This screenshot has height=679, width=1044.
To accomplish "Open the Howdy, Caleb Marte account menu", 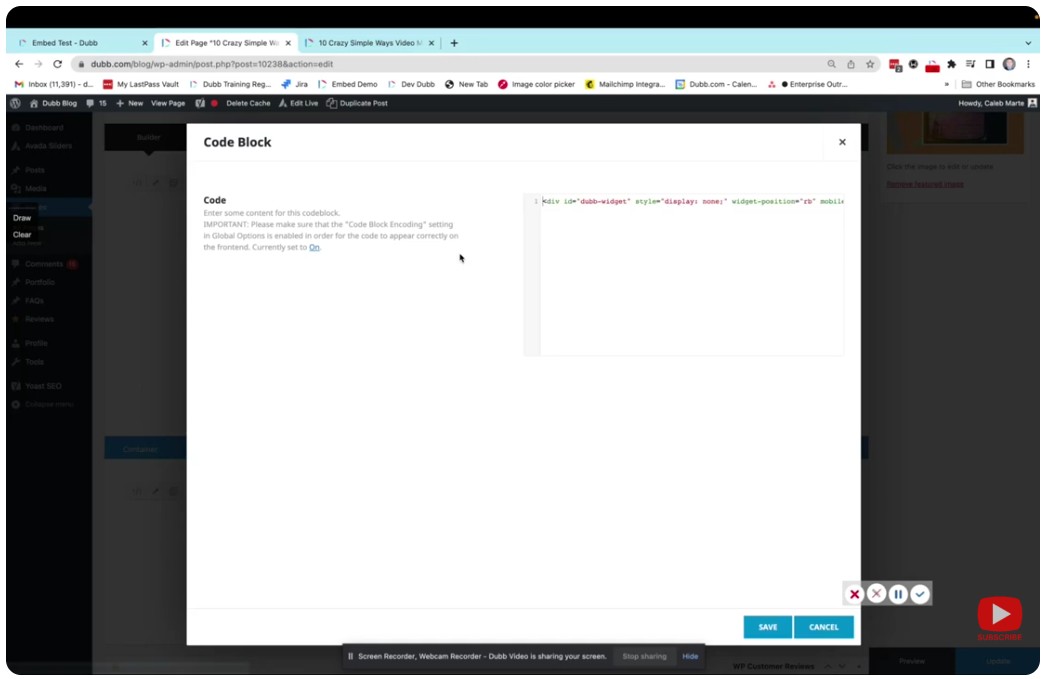I will click(997, 103).
